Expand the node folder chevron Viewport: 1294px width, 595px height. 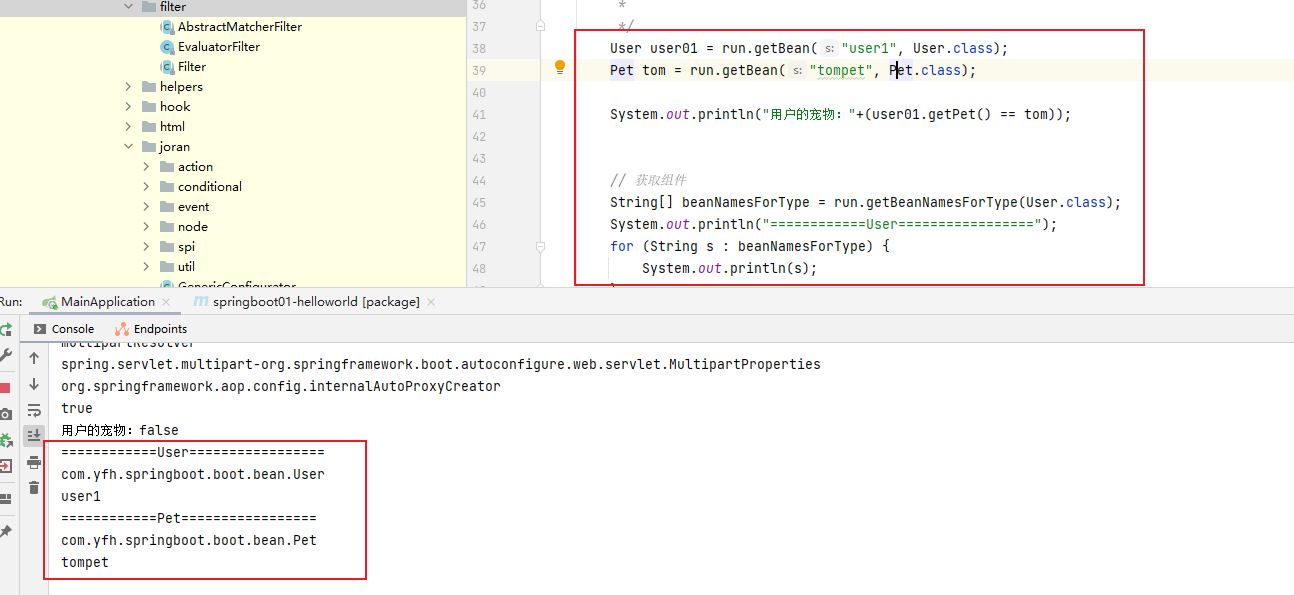(x=147, y=227)
